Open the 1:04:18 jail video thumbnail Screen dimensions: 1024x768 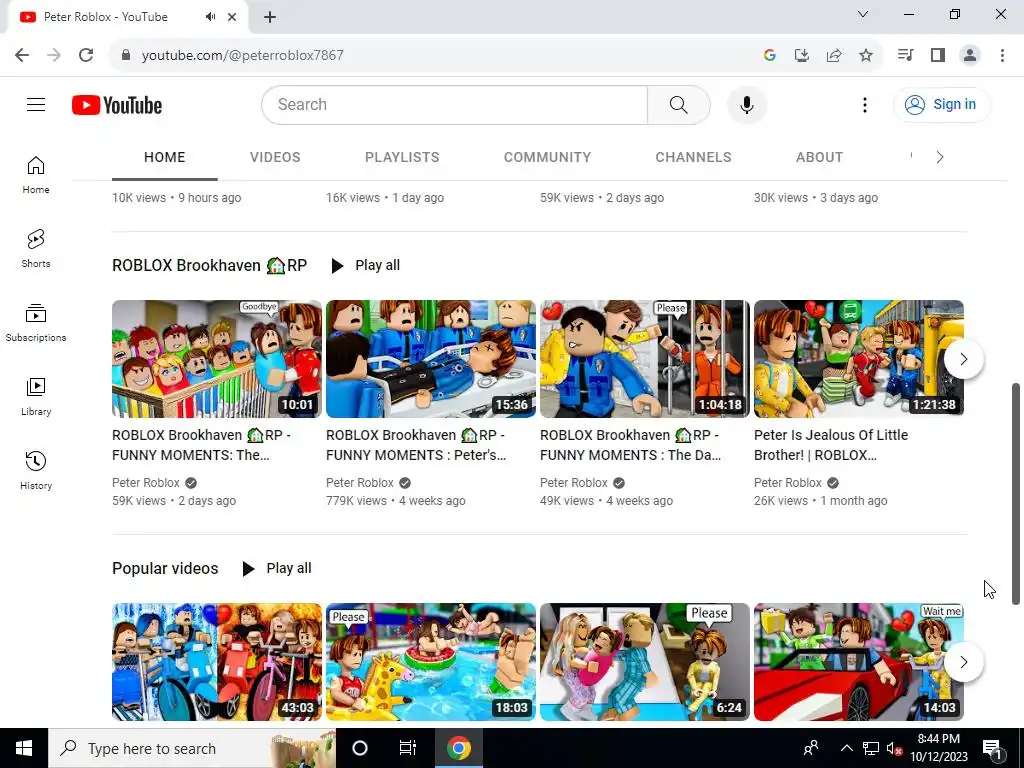pos(645,359)
